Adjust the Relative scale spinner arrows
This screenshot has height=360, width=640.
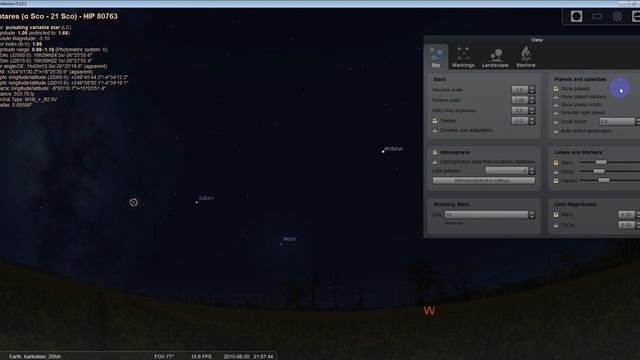click(531, 100)
